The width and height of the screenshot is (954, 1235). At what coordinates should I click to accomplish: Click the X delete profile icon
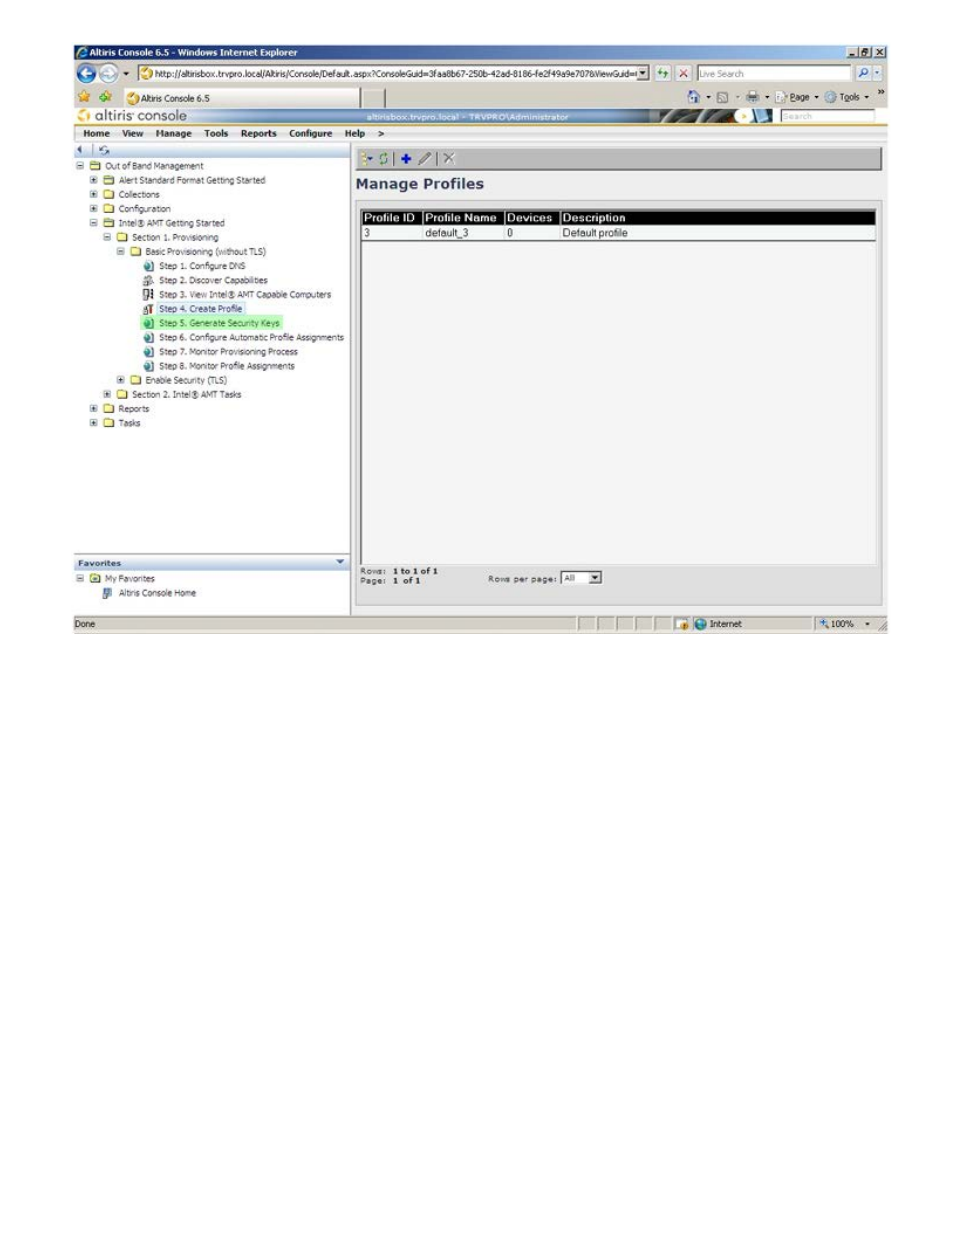449,159
